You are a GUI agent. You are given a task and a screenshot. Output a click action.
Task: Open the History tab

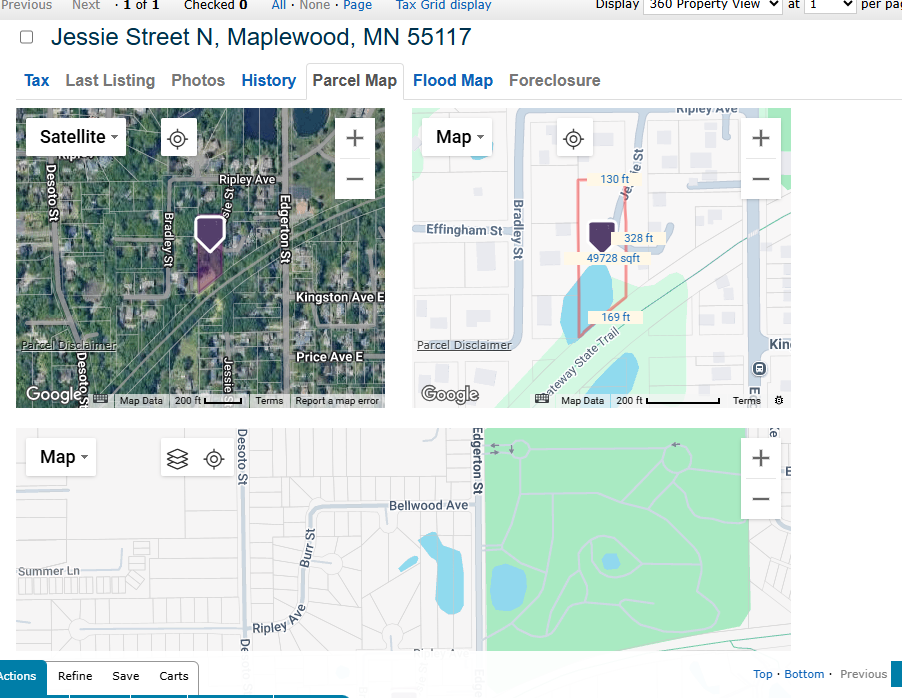coord(268,80)
